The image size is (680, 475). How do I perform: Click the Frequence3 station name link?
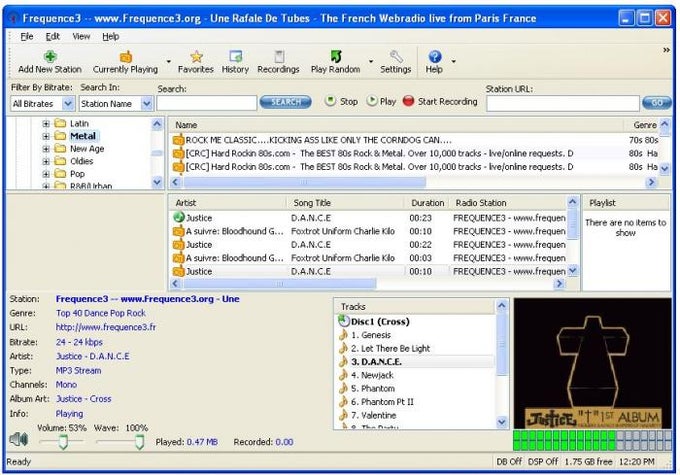point(147,299)
